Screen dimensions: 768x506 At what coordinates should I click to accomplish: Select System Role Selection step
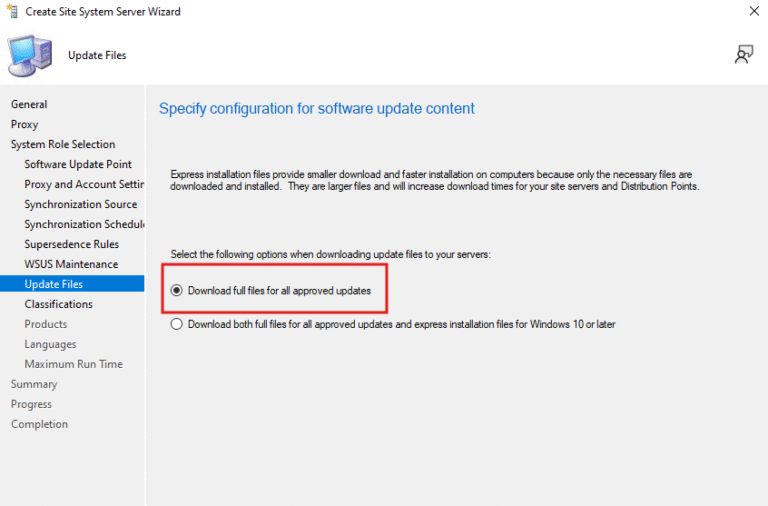[x=63, y=144]
